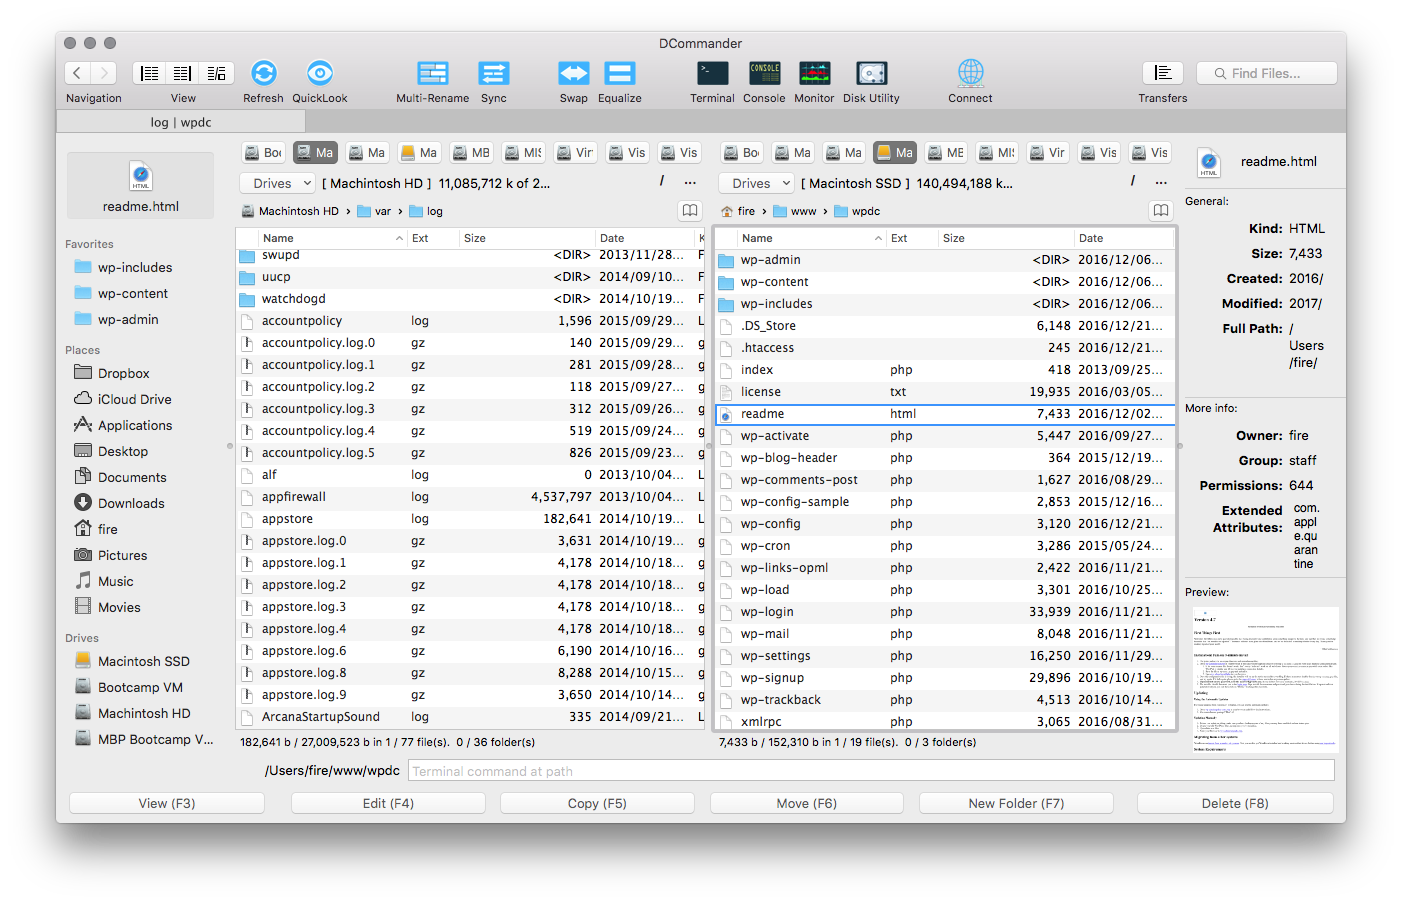The width and height of the screenshot is (1402, 903).
Task: Switch View to the first list mode
Action: click(149, 73)
